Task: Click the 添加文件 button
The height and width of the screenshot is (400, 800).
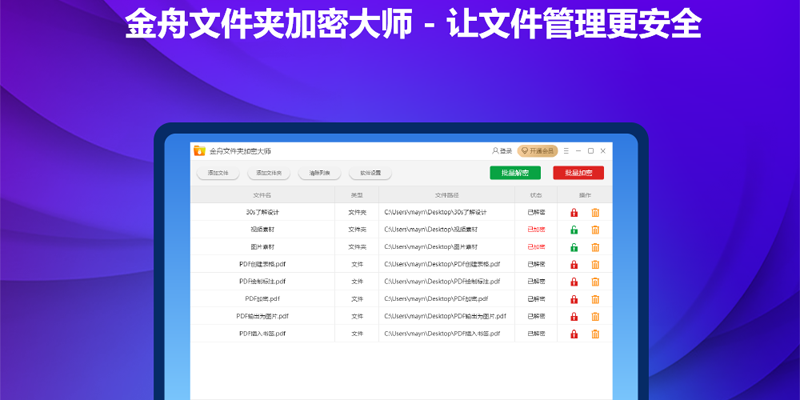Action: (x=218, y=173)
